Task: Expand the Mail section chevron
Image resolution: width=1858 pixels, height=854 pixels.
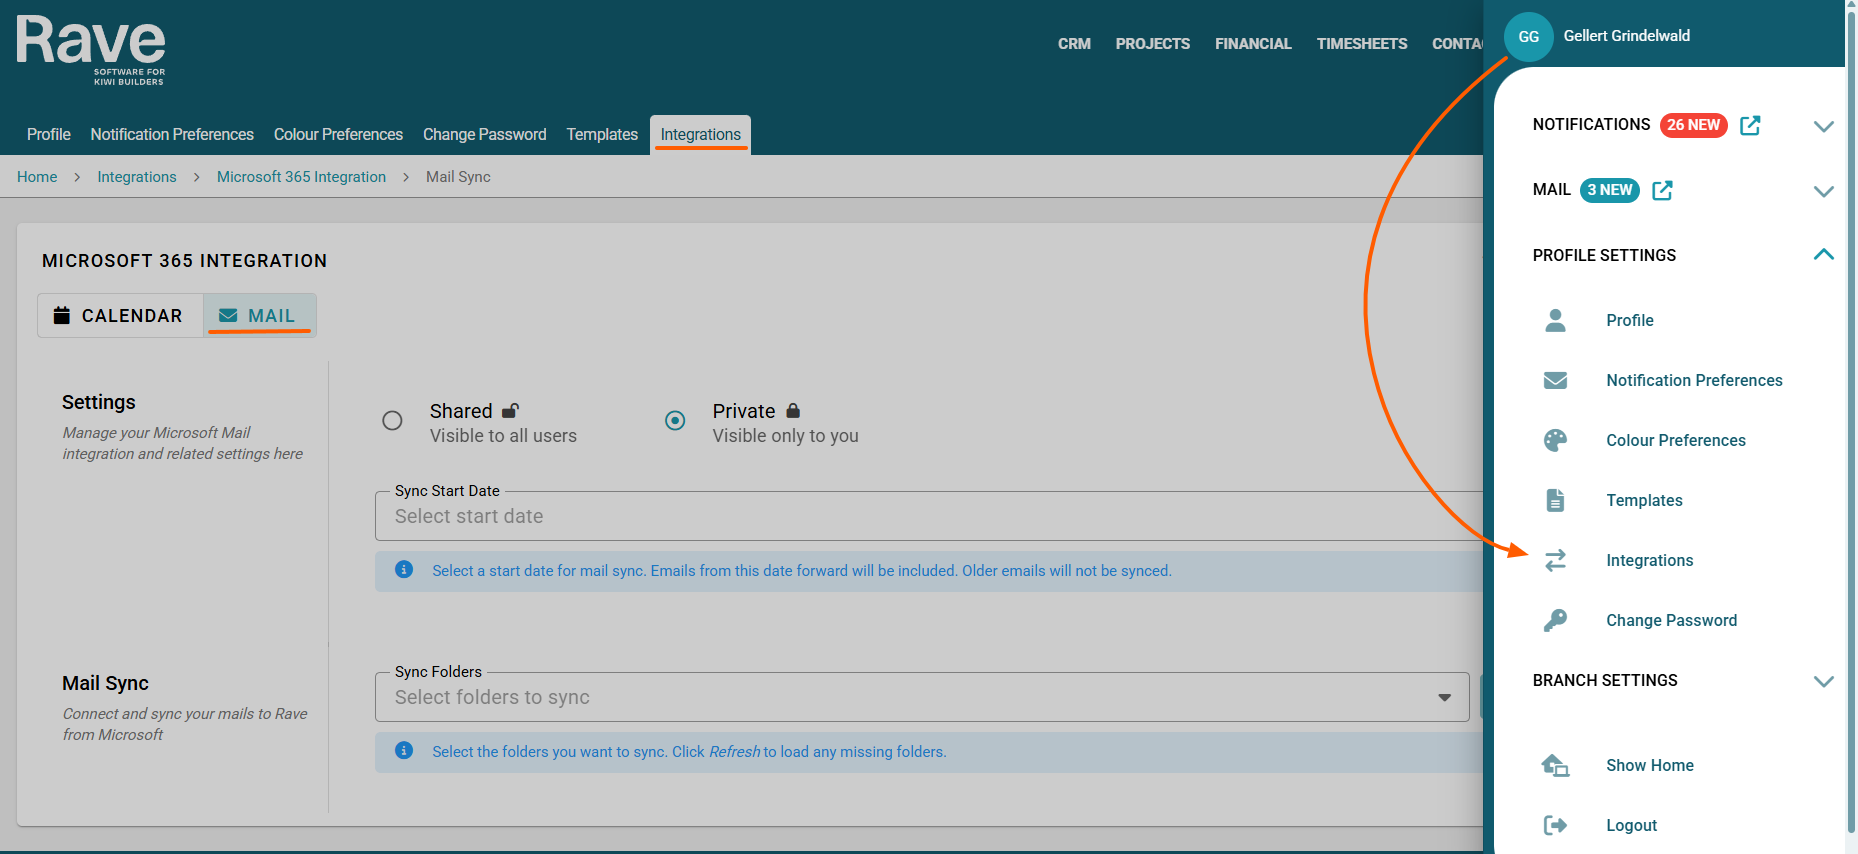Action: coord(1823,191)
